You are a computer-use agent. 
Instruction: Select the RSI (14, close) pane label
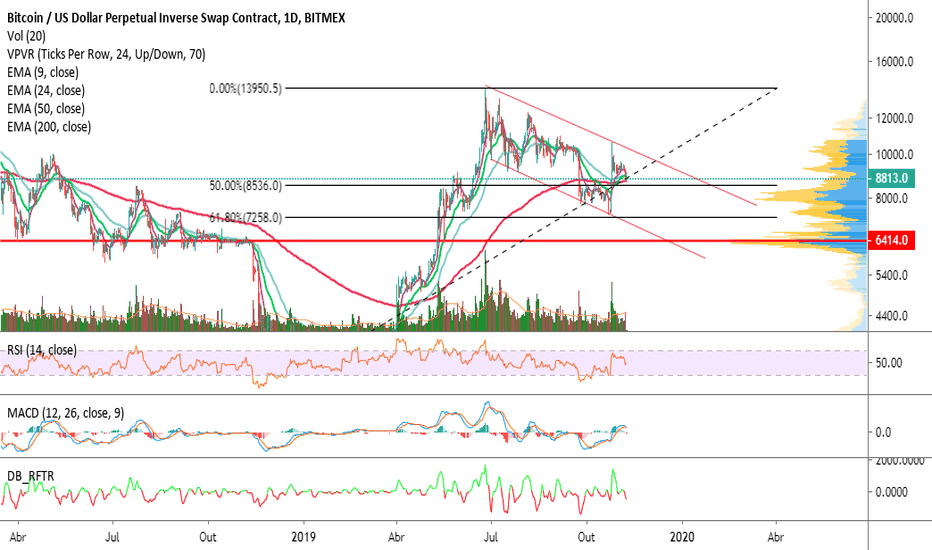point(42,350)
